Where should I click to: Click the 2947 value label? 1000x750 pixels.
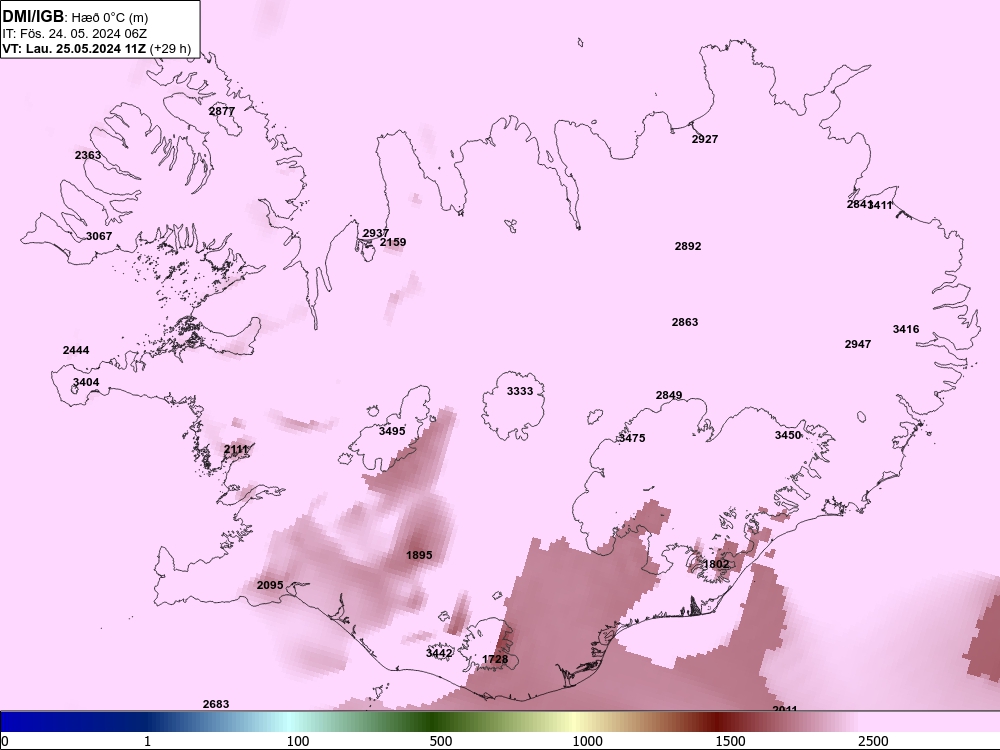coord(858,344)
